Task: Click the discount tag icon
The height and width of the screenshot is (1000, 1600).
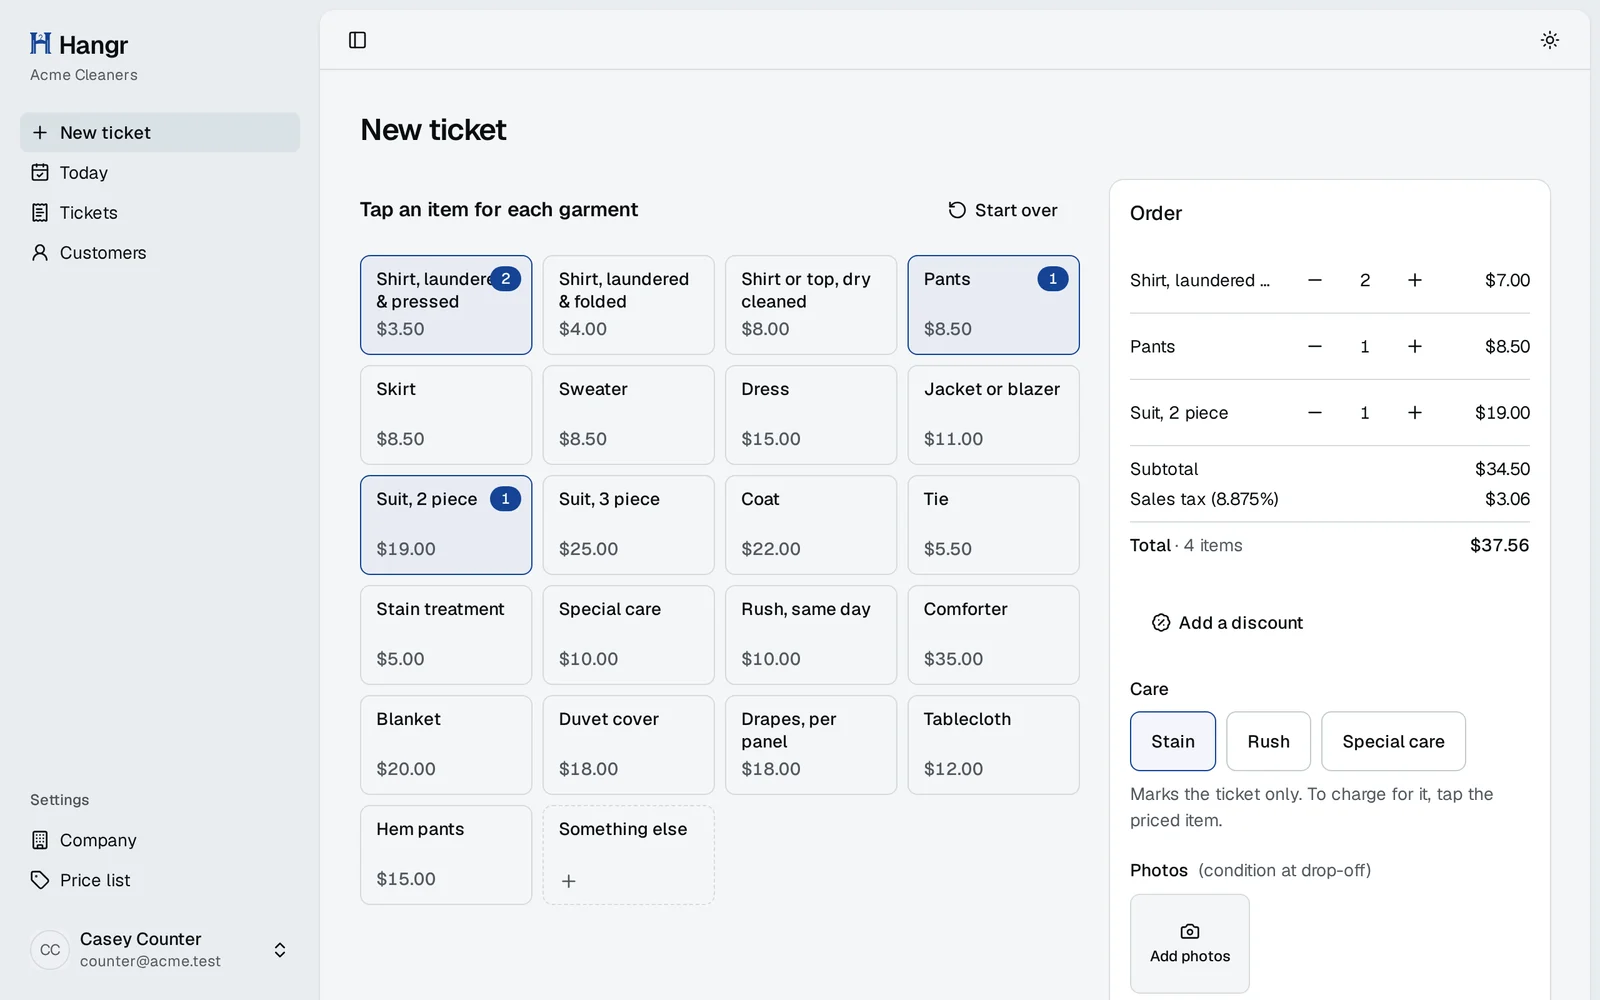Action: [1161, 622]
